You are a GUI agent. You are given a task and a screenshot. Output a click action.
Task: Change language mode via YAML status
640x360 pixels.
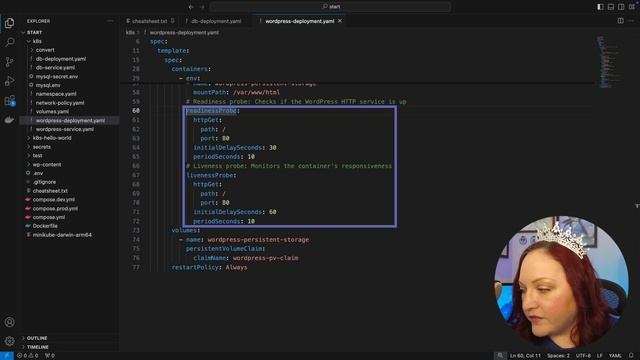(615, 356)
